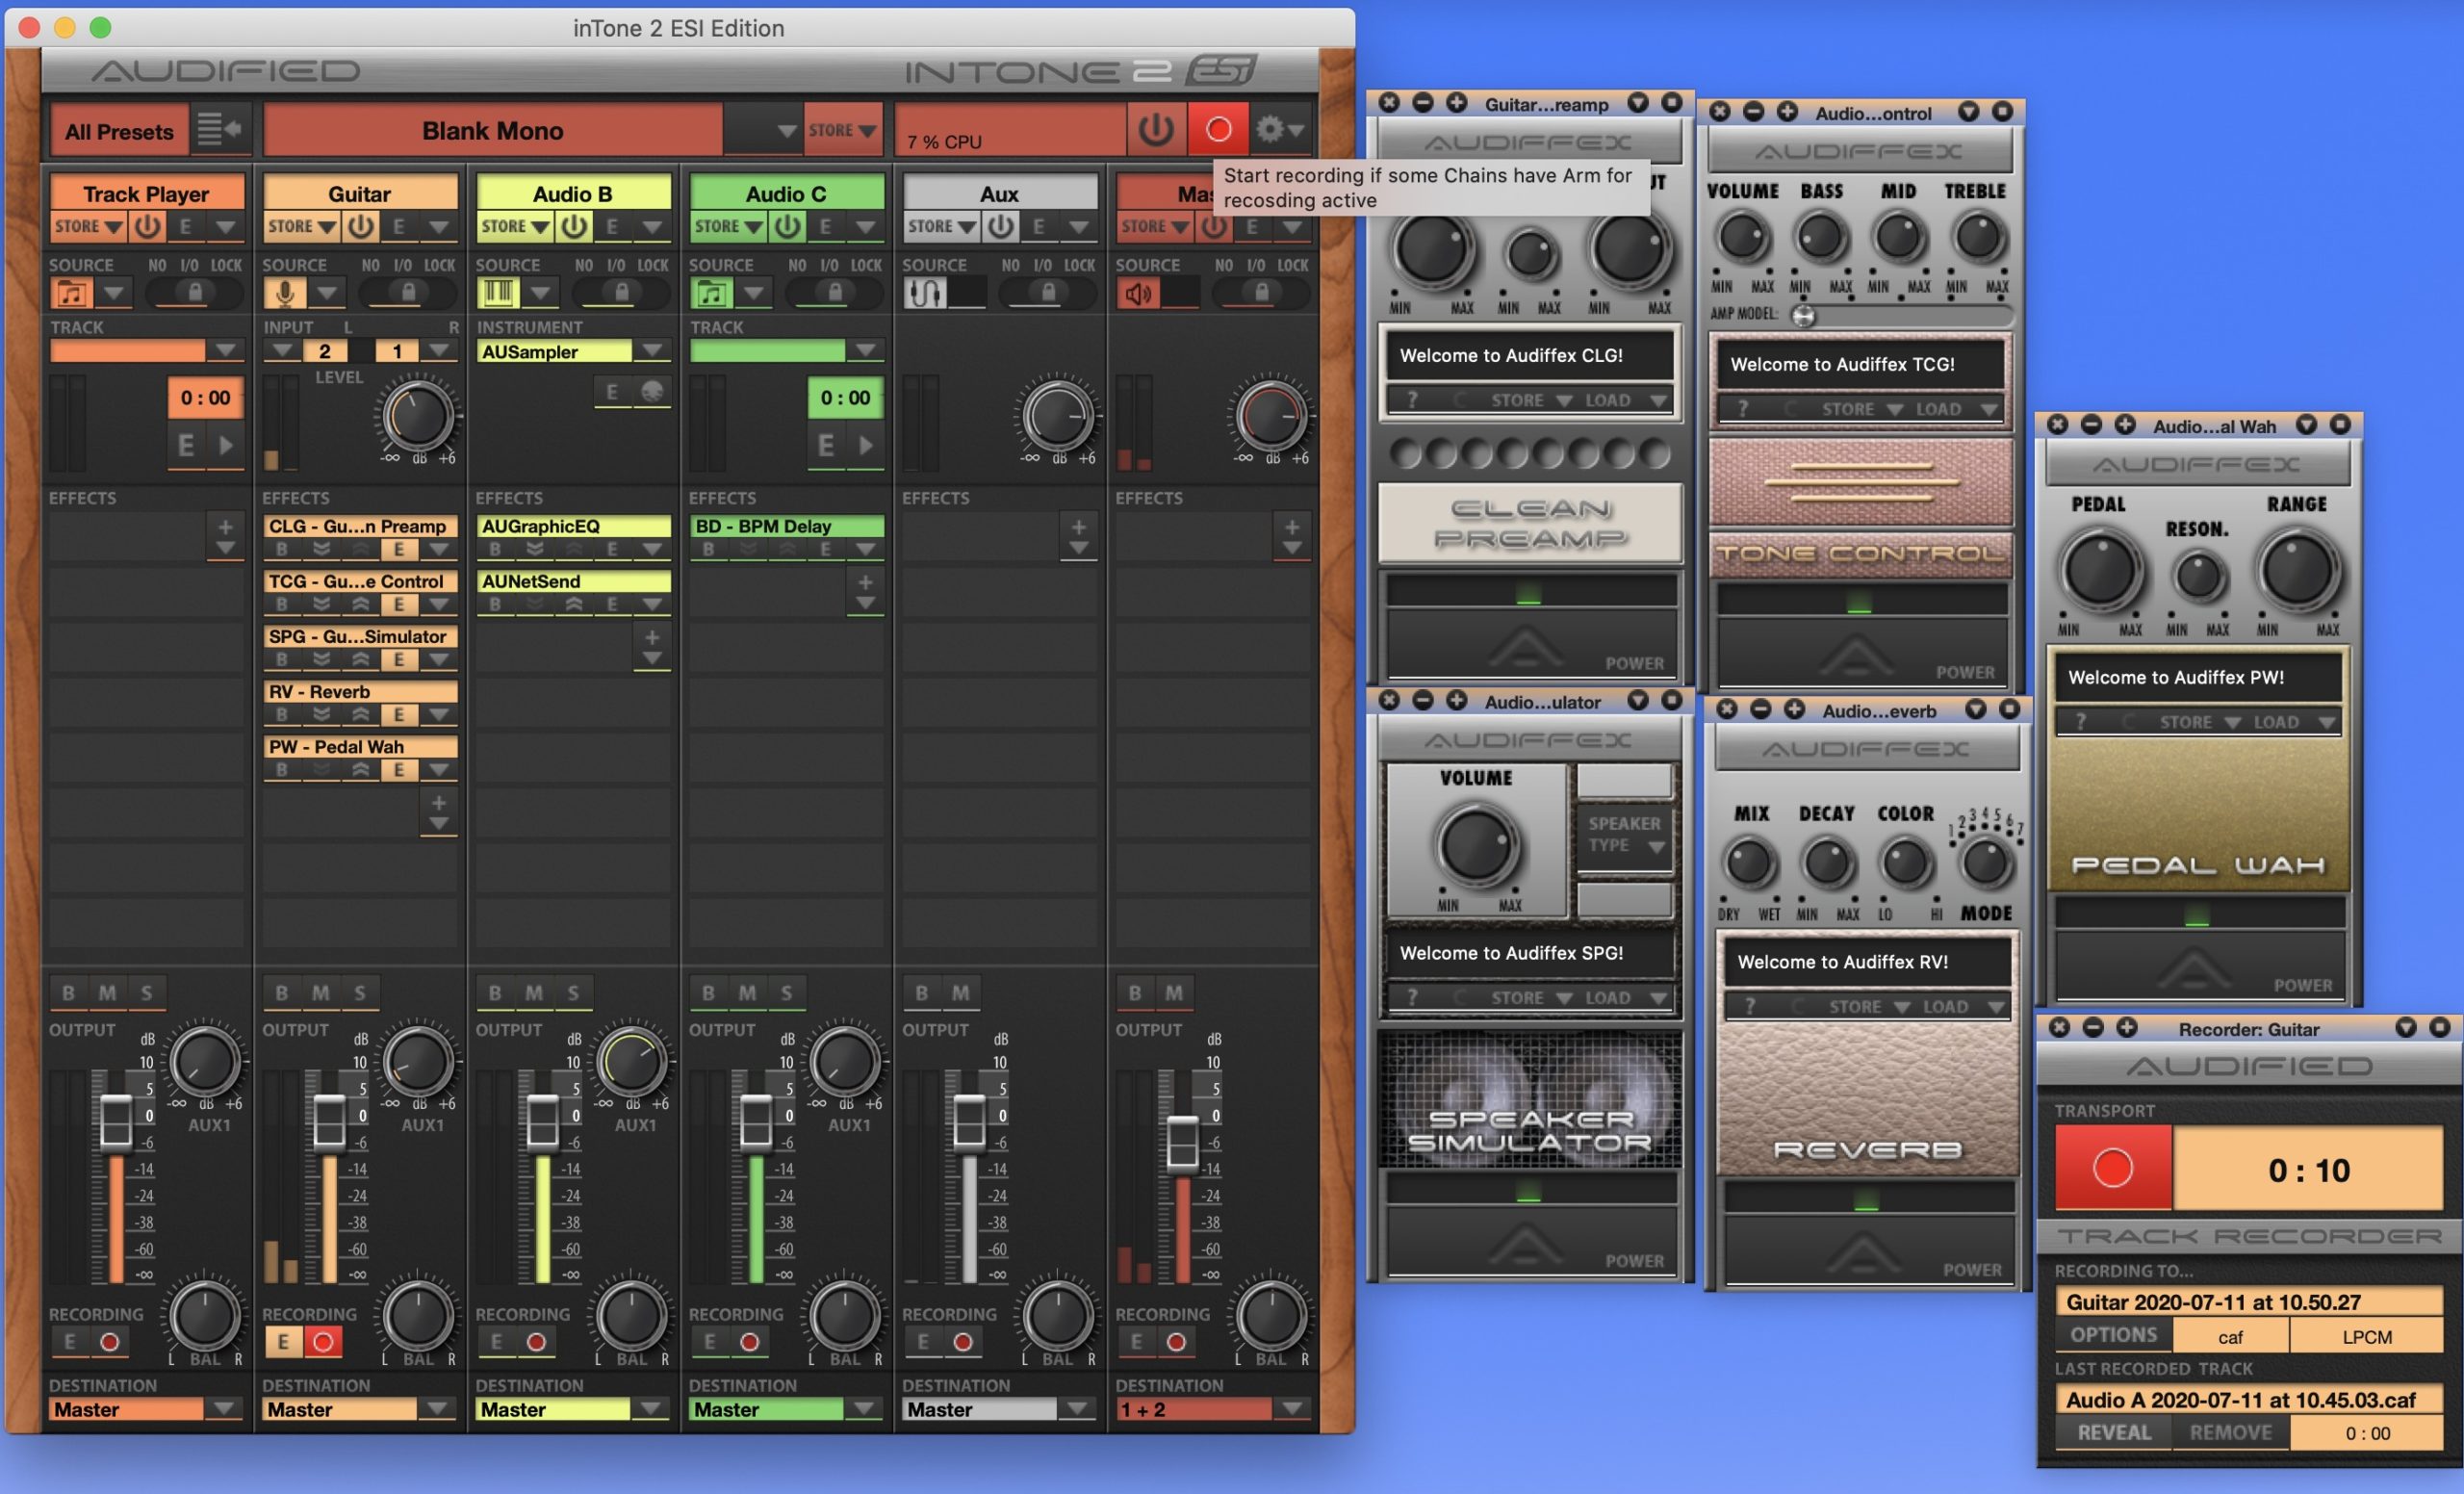Image resolution: width=2464 pixels, height=1494 pixels.
Task: Open the Guitar recording editor E button
Action: tap(283, 1342)
